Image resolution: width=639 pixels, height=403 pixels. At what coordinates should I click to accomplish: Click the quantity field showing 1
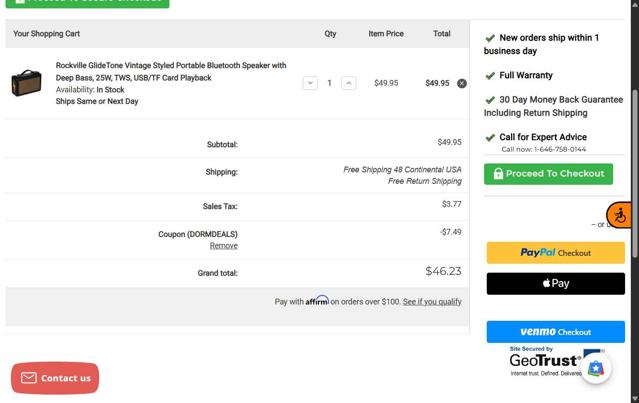[x=329, y=83]
